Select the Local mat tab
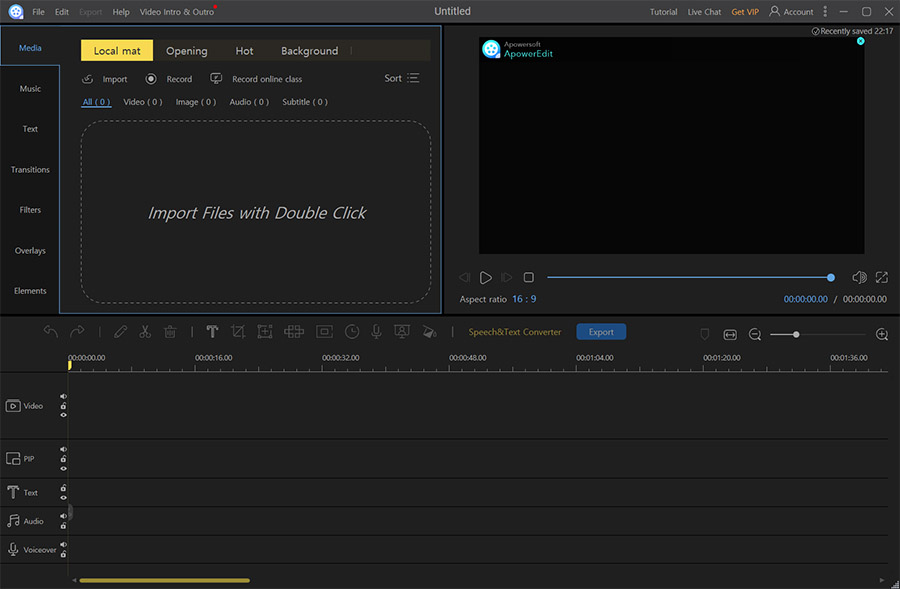This screenshot has width=900, height=589. click(117, 51)
